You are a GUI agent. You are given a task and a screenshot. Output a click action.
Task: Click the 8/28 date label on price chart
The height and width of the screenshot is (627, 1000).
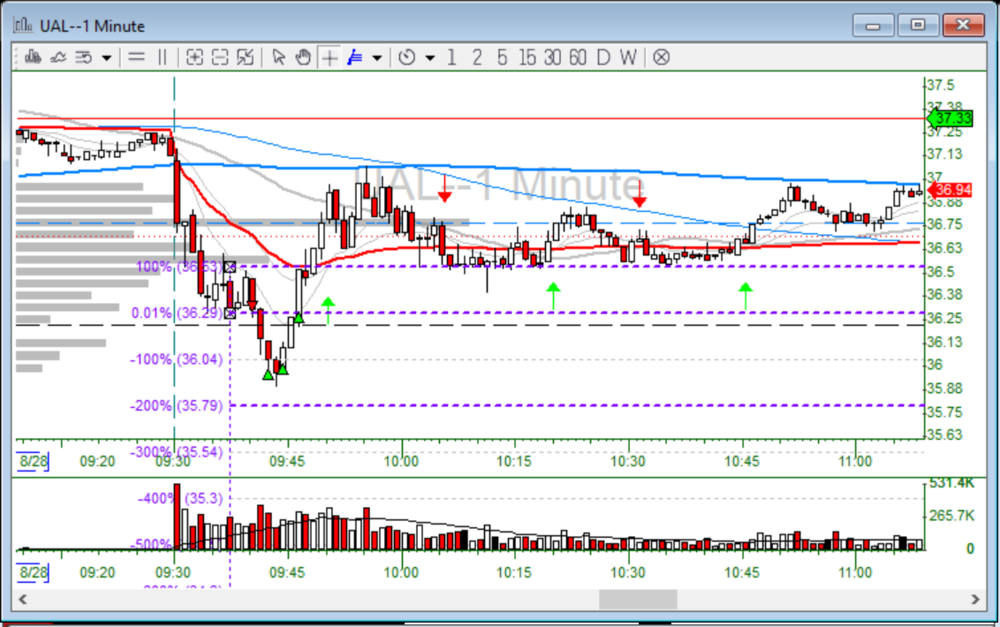tap(32, 461)
